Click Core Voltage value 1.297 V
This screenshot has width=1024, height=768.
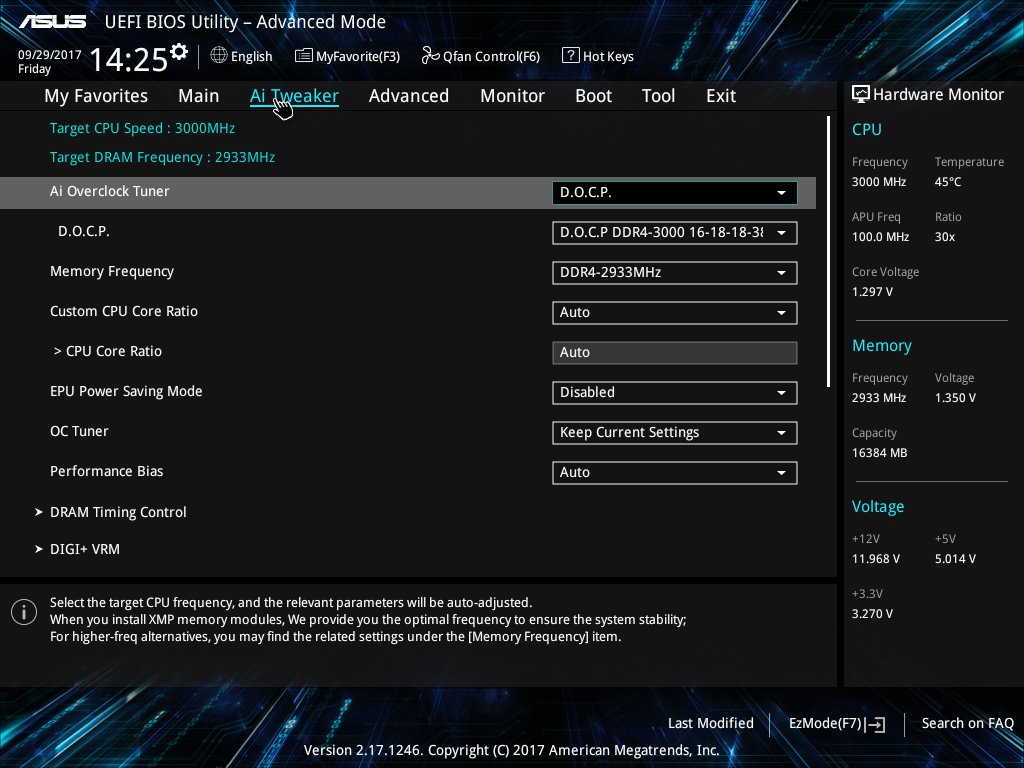[872, 292]
